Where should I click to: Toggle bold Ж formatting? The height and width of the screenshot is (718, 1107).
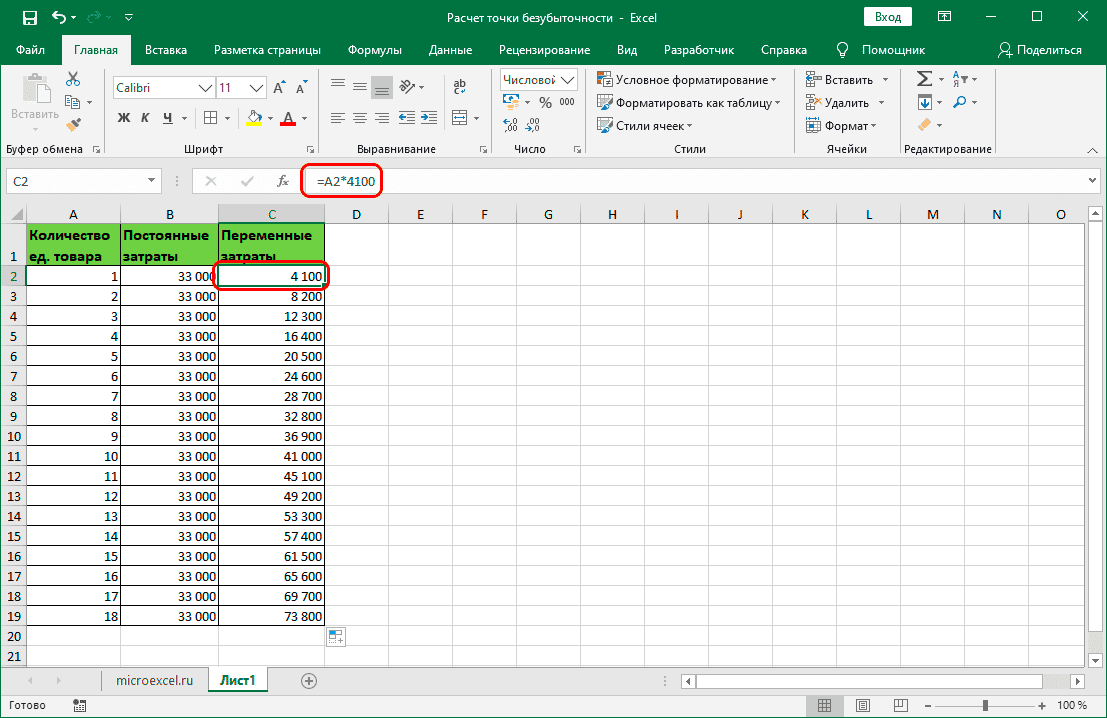pos(125,118)
